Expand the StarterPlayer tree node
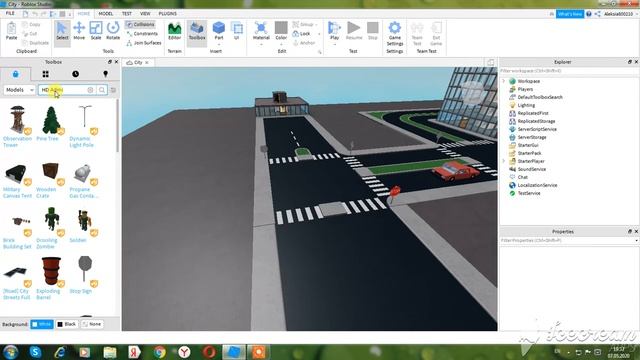This screenshot has width=640, height=360. click(x=504, y=161)
